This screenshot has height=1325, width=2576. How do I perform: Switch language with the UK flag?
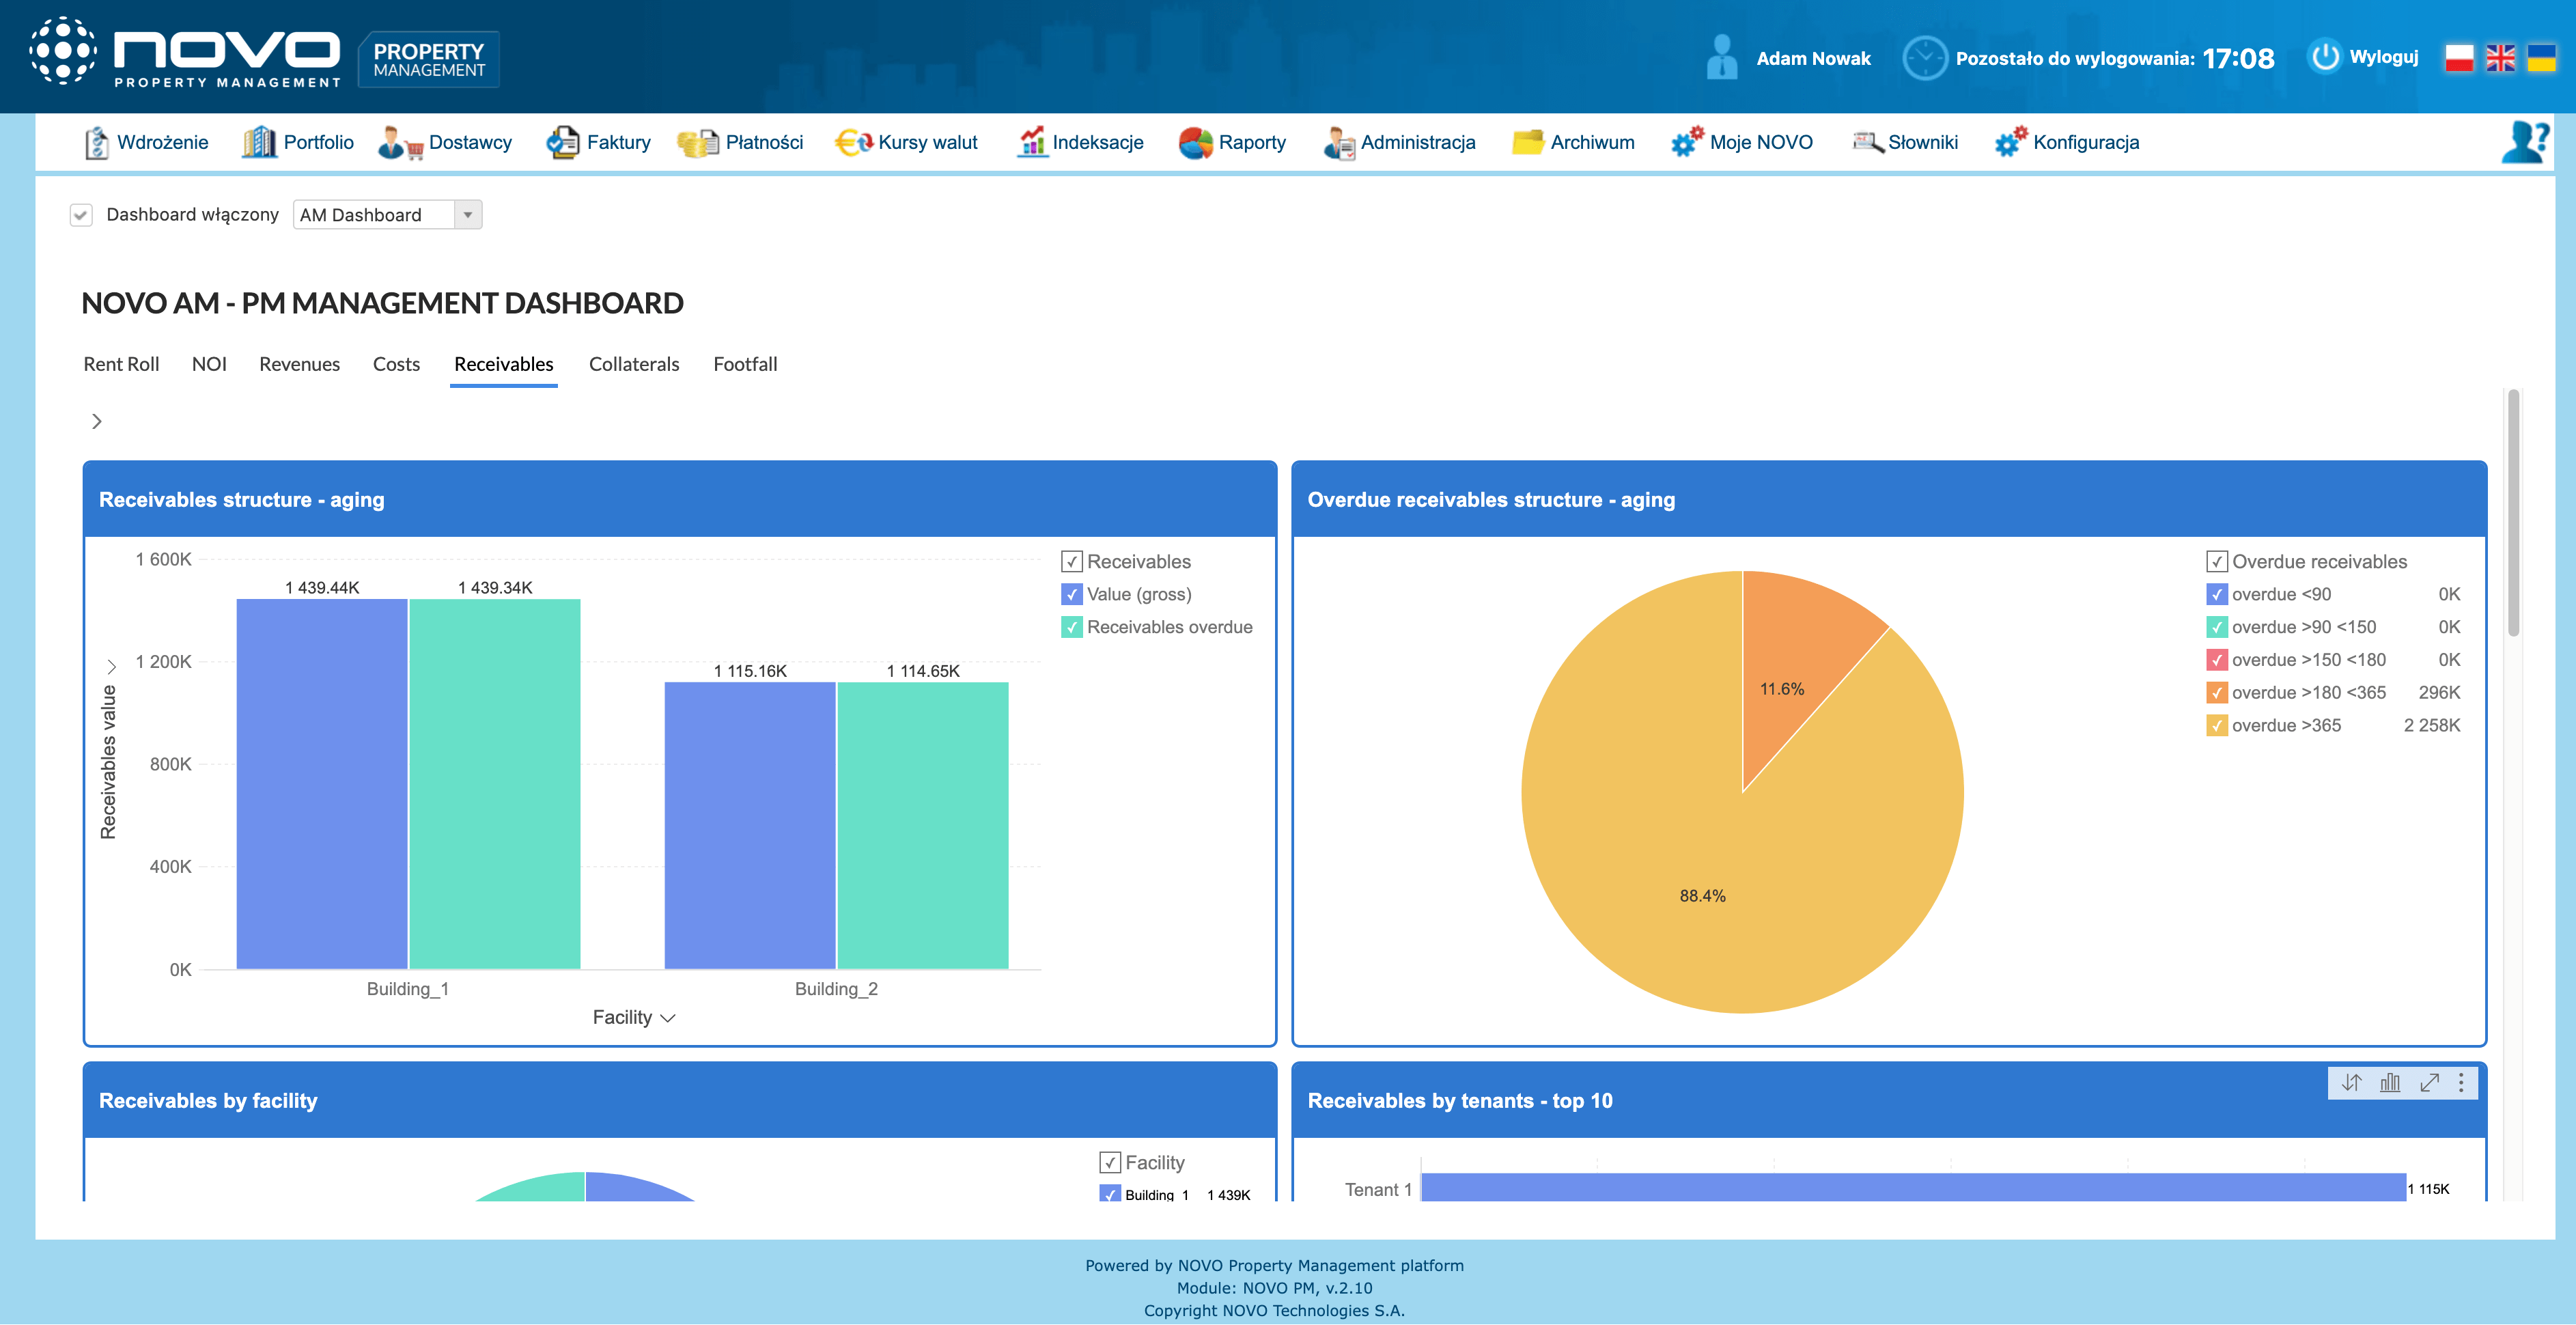(x=2500, y=58)
